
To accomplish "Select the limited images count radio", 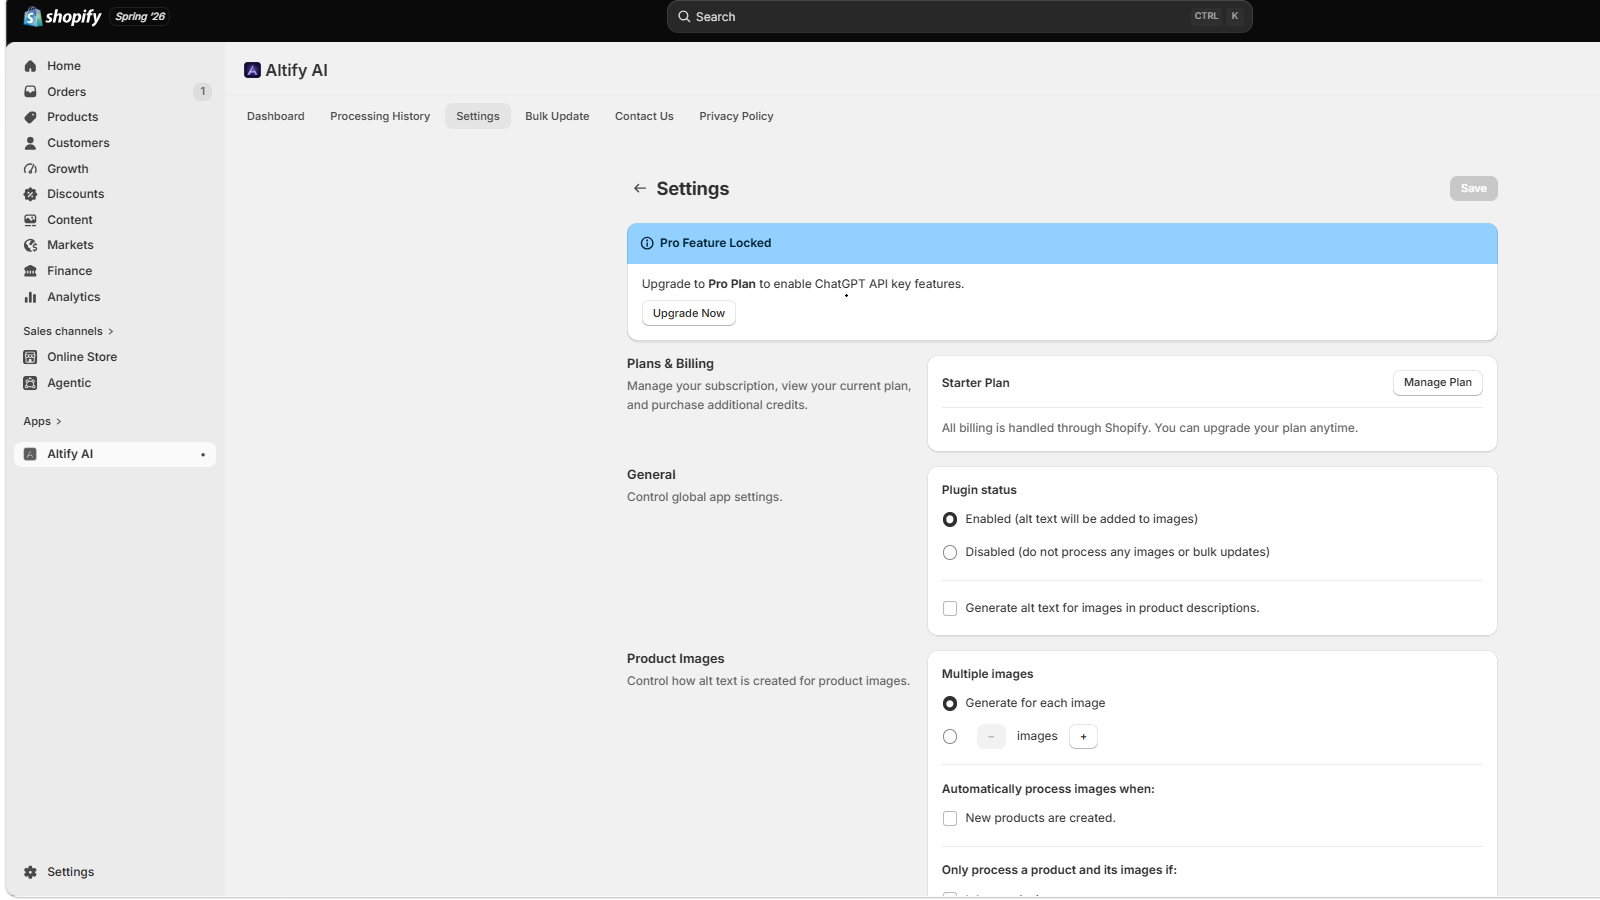I will pos(950,737).
